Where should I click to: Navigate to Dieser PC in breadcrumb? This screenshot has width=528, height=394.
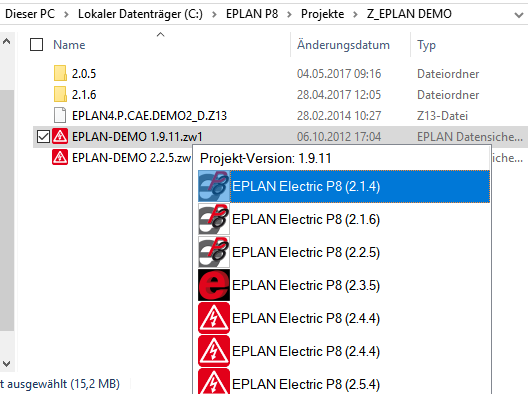click(x=30, y=14)
